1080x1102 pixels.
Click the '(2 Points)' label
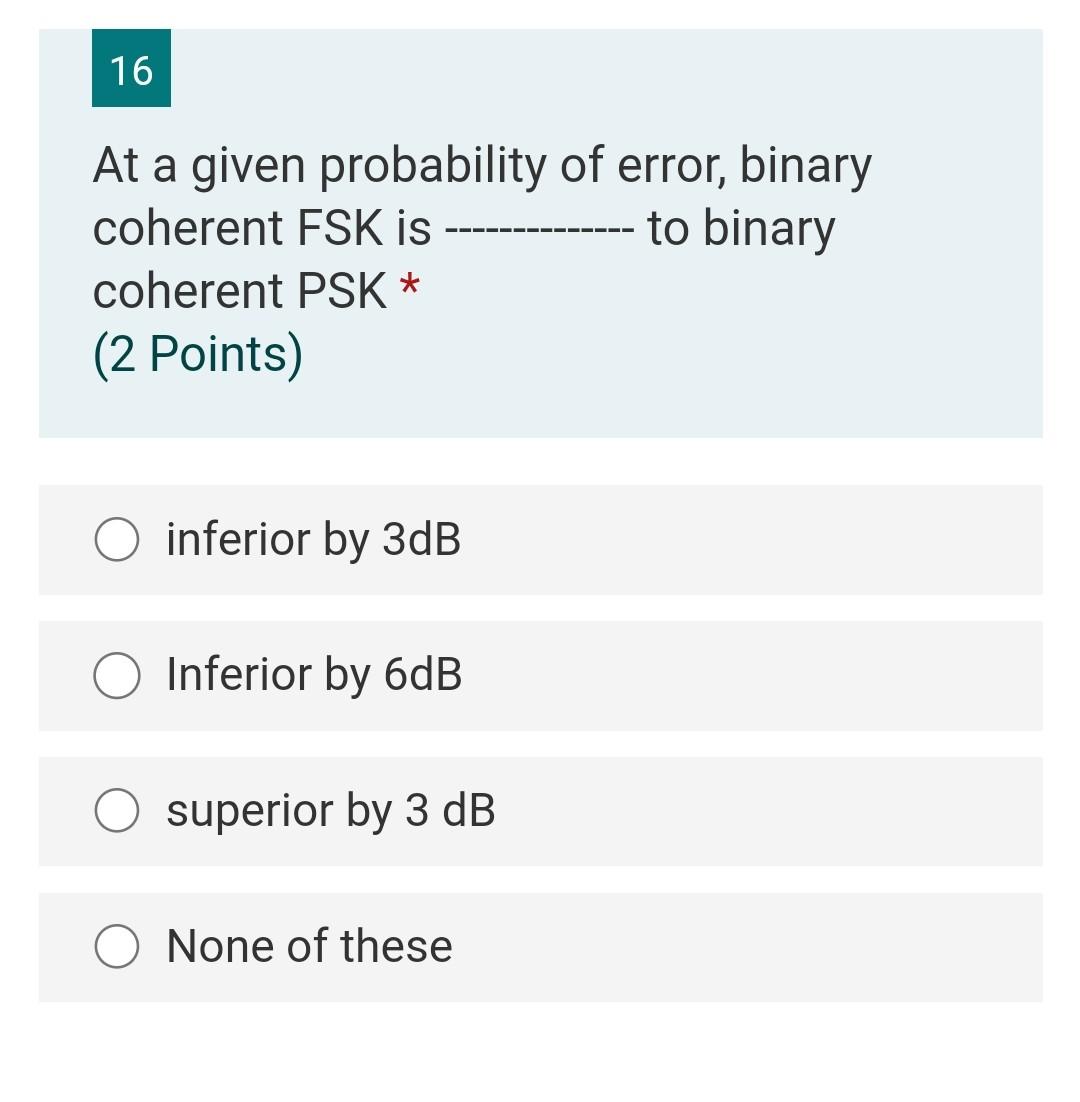(x=197, y=352)
